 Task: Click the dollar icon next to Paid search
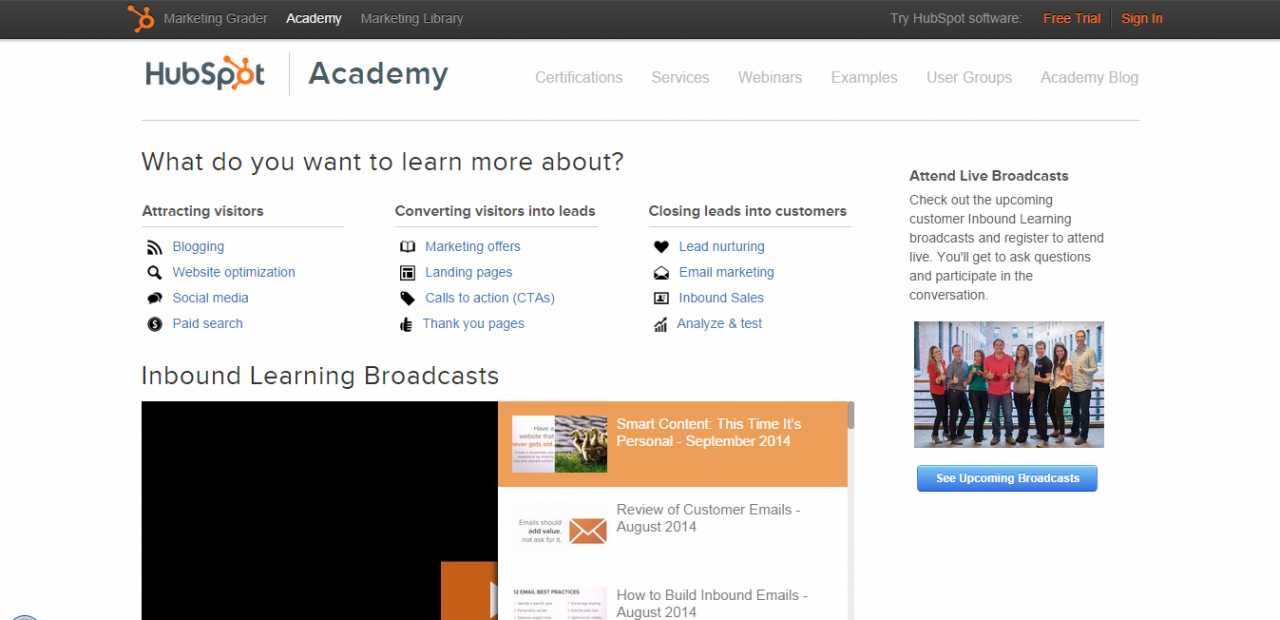click(154, 323)
